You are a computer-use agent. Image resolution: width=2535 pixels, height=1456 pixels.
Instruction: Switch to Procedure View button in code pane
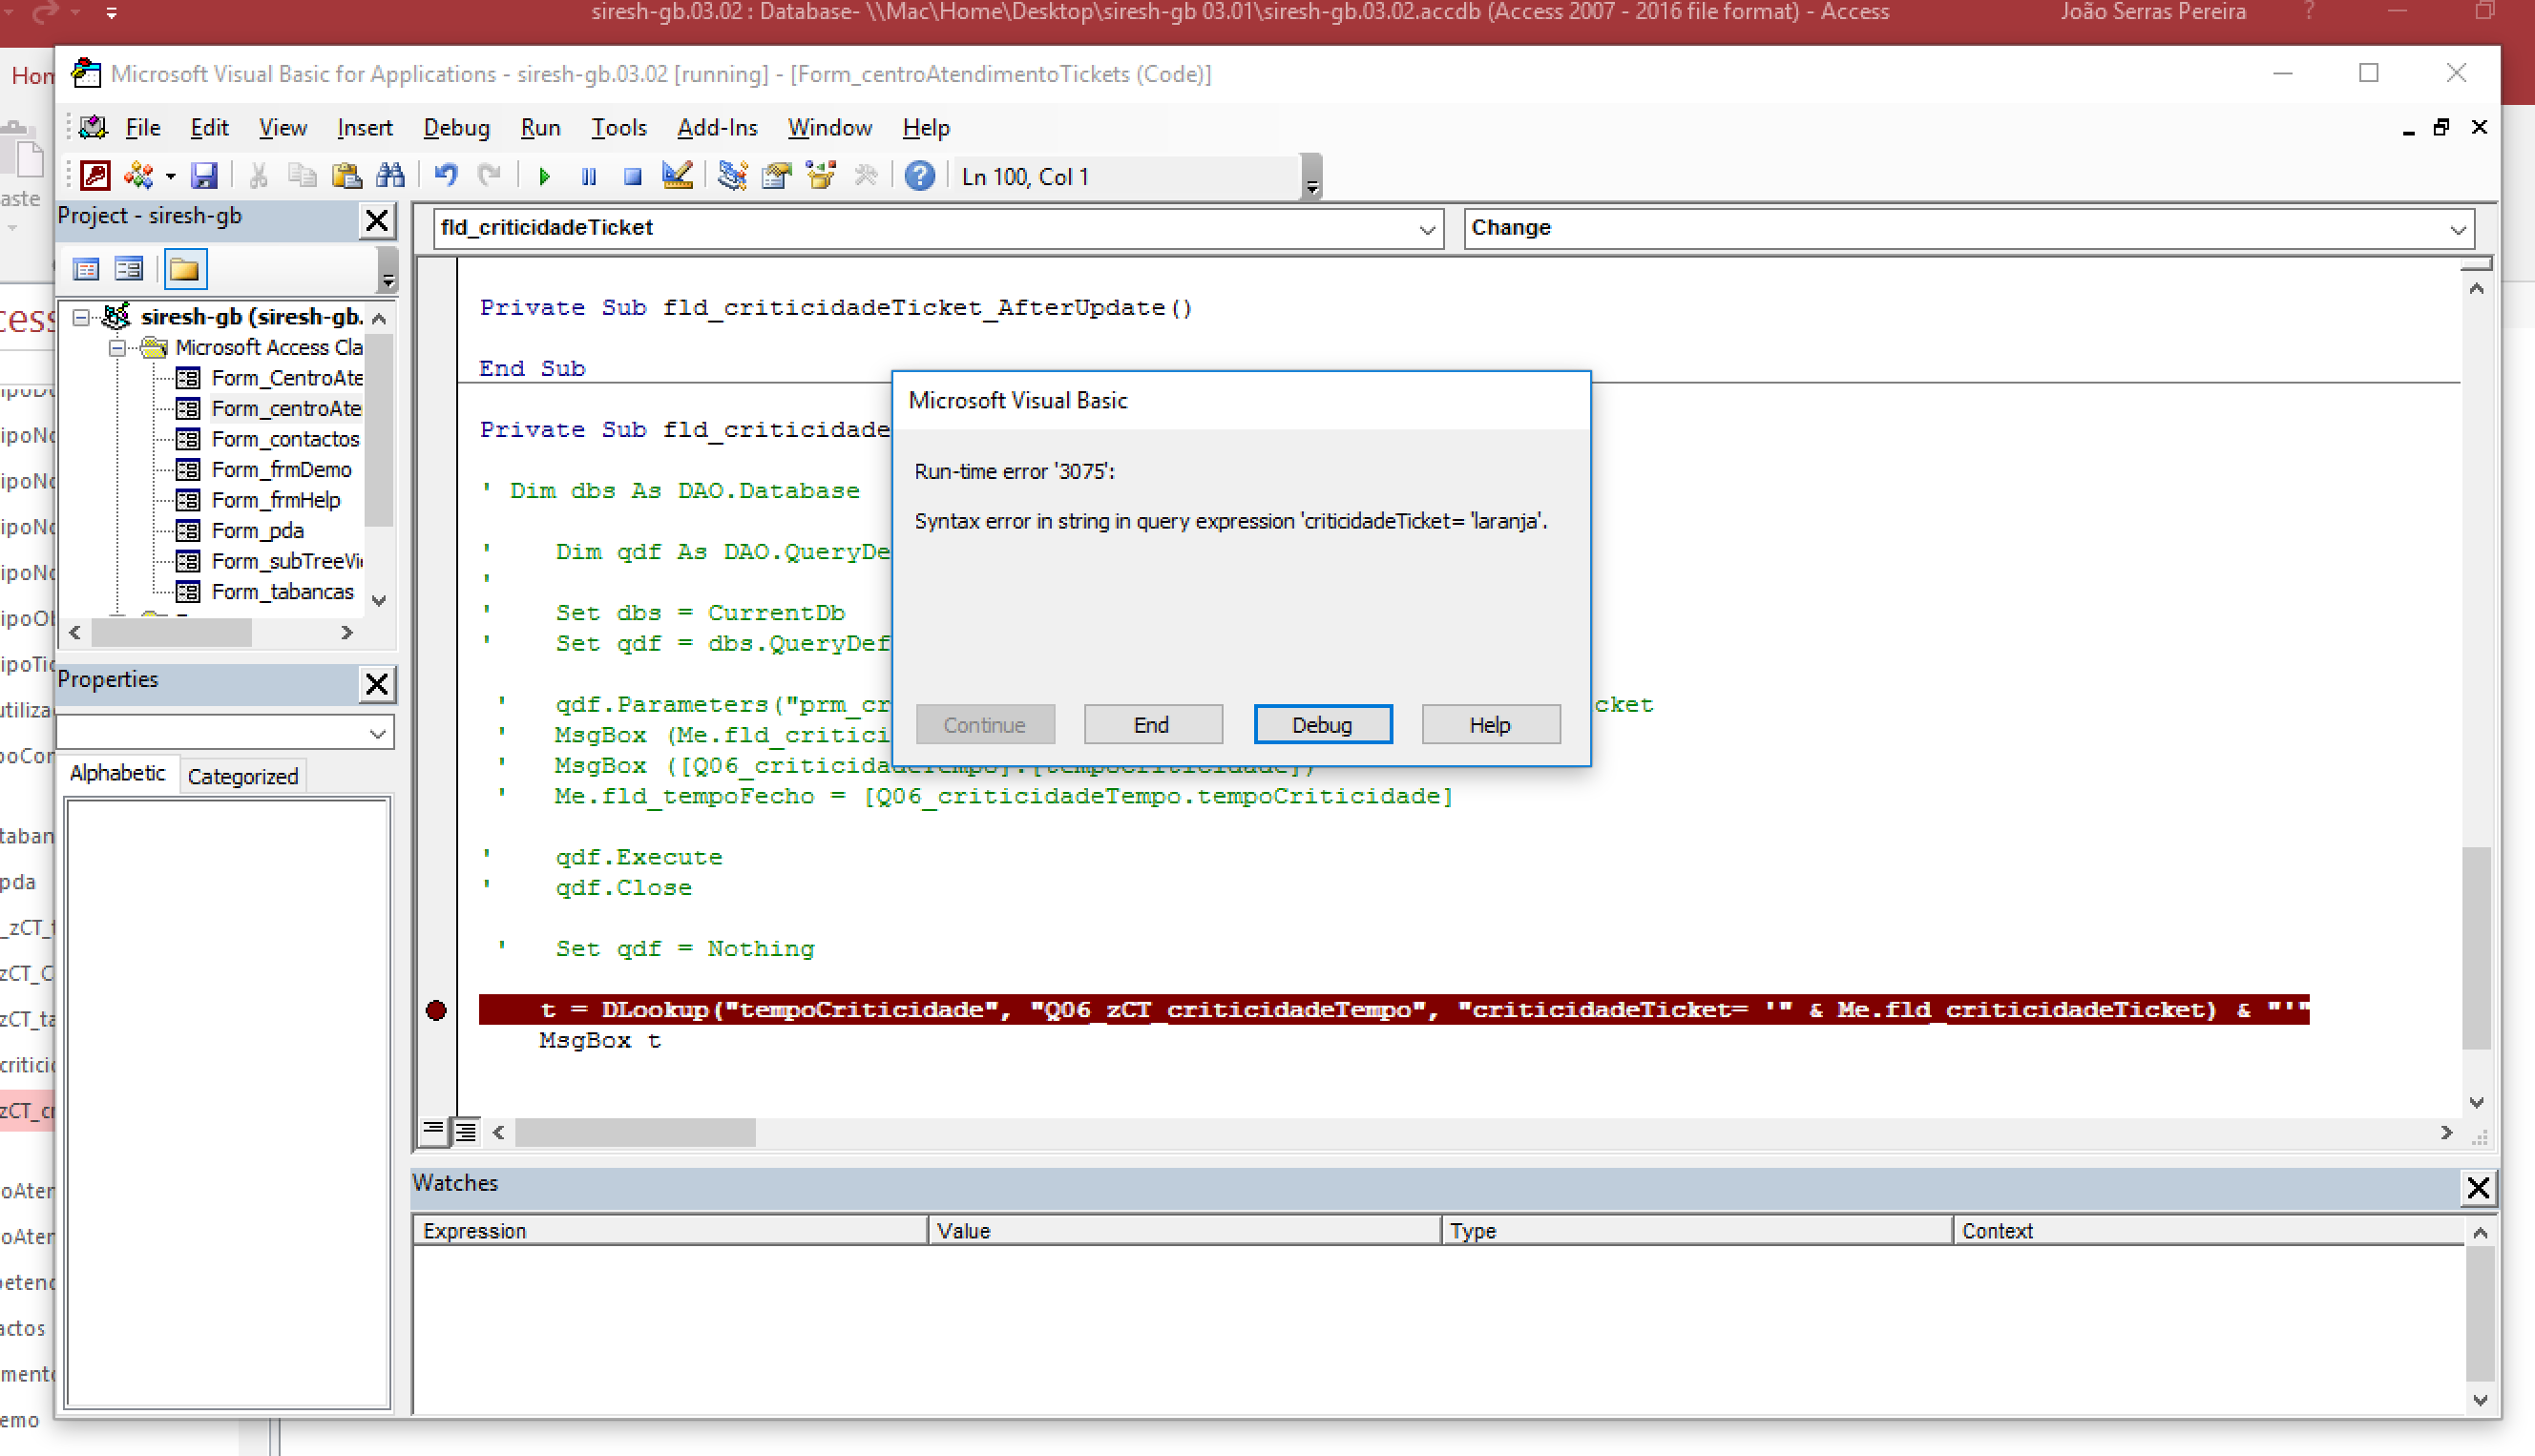coord(433,1131)
